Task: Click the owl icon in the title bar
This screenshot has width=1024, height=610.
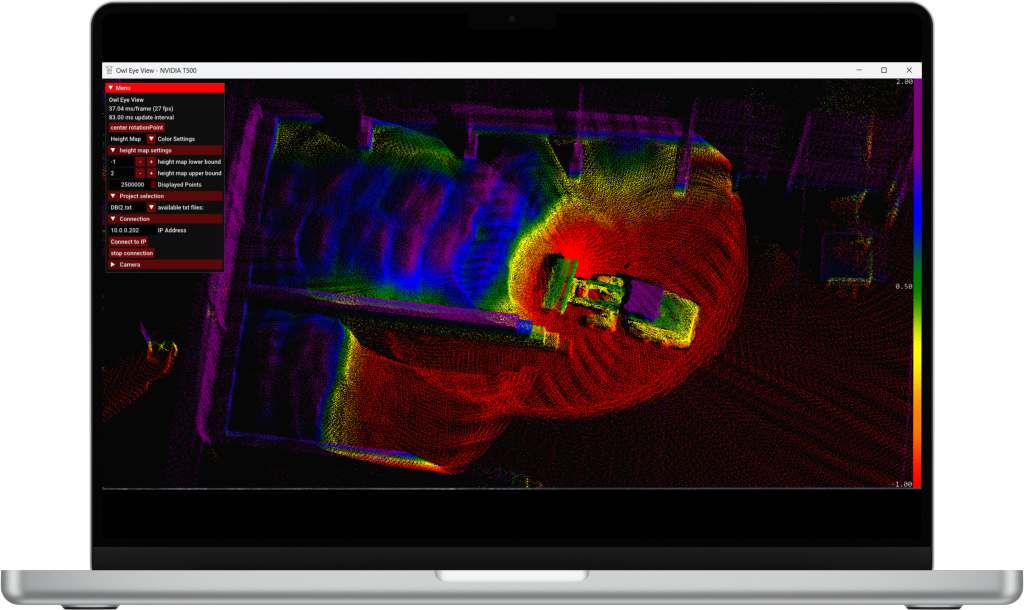Action: (111, 70)
